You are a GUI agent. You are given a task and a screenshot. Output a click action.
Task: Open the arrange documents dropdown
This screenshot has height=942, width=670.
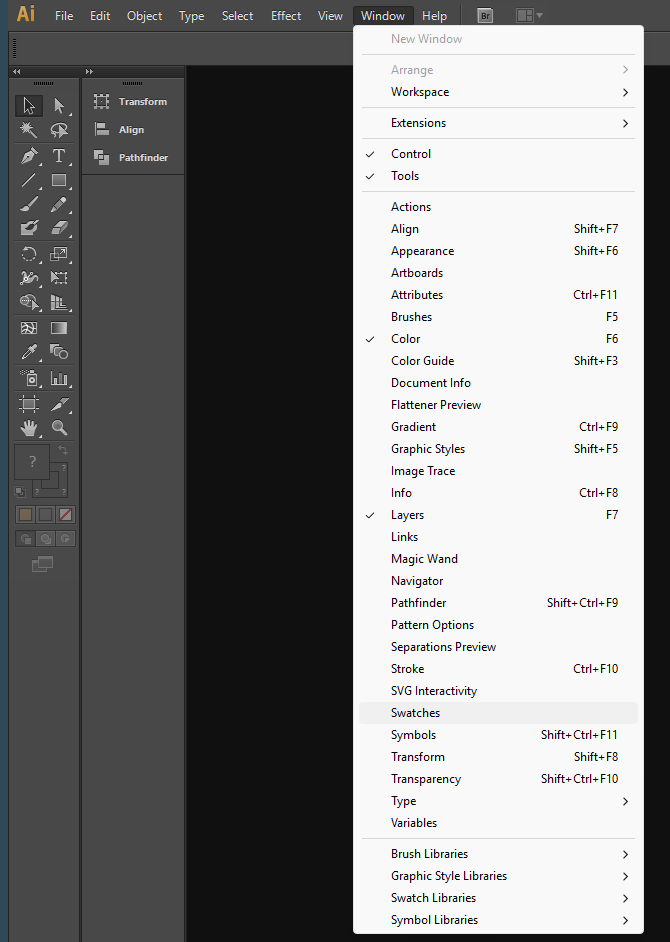pyautogui.click(x=529, y=16)
